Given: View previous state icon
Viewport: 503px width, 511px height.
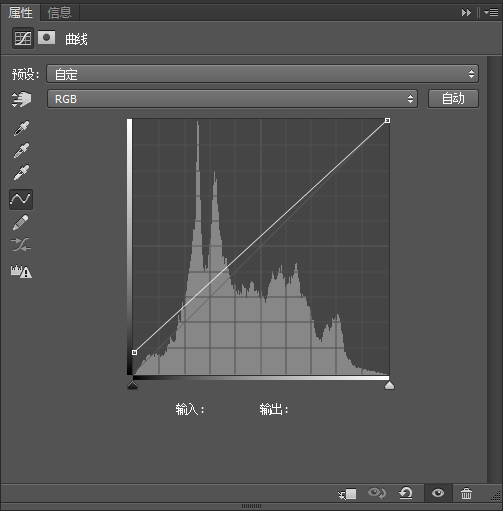Looking at the screenshot, I should coord(377,493).
